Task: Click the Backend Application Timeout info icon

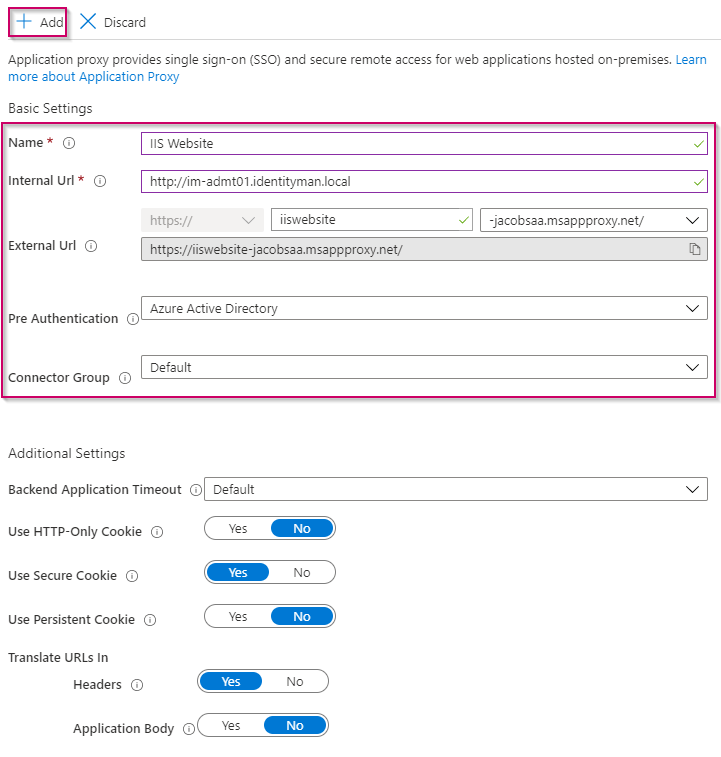Action: [x=194, y=490]
